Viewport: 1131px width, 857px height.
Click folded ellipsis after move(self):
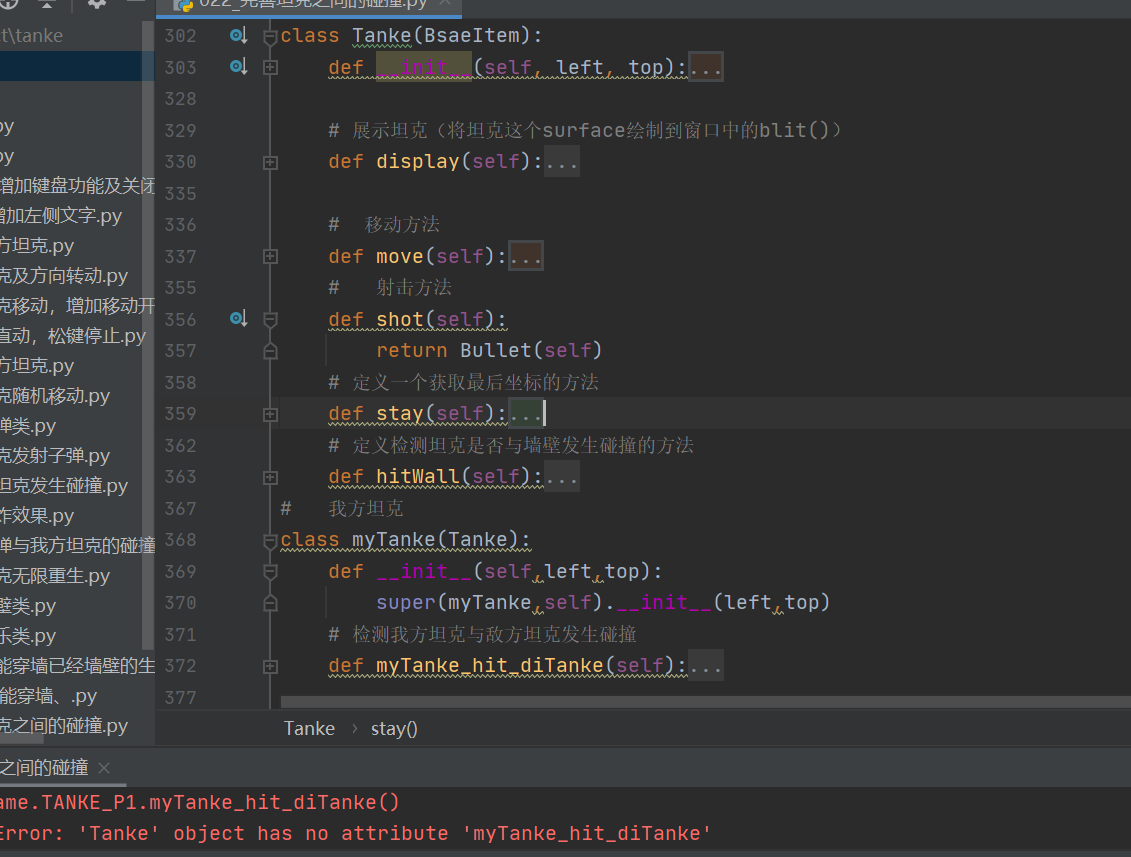click(x=525, y=256)
